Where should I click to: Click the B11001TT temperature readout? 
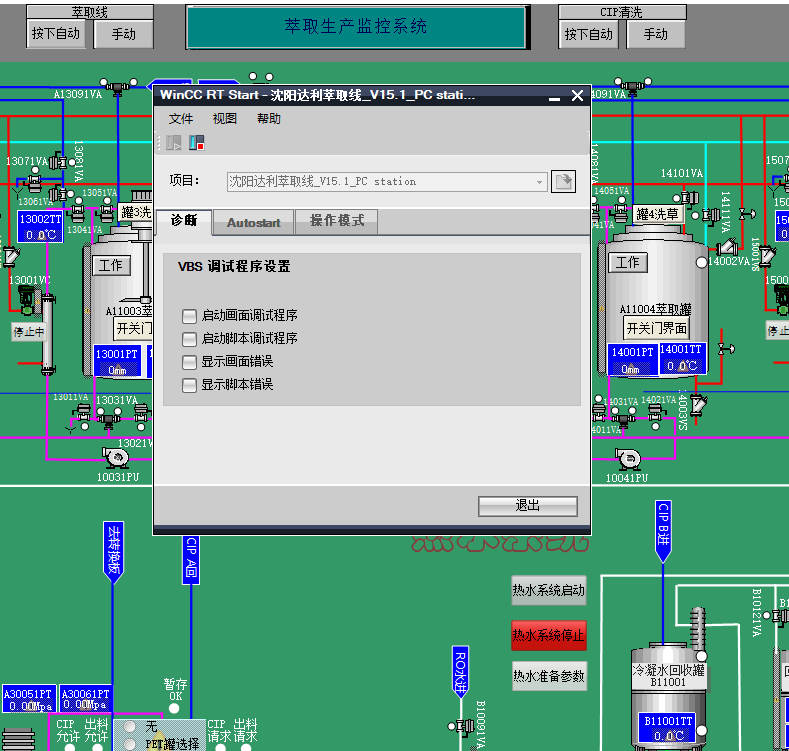tap(668, 728)
